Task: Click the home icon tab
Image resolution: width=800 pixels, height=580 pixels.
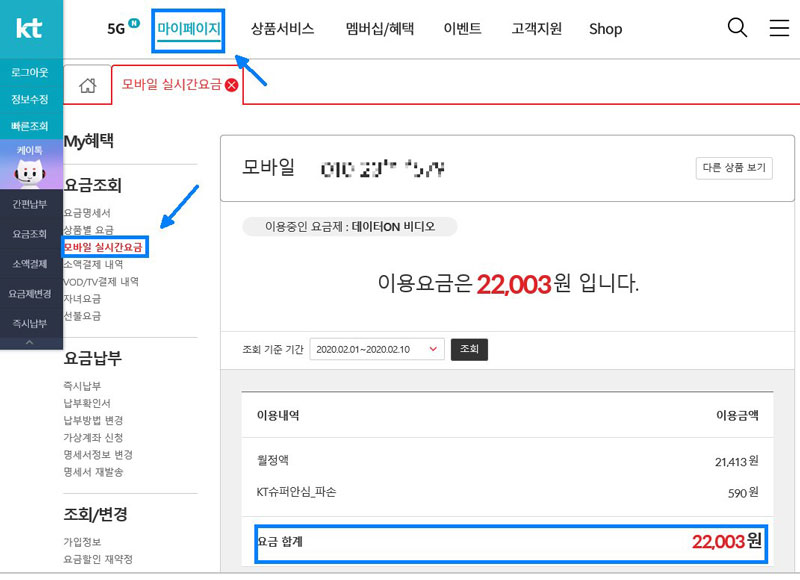Action: point(87,85)
